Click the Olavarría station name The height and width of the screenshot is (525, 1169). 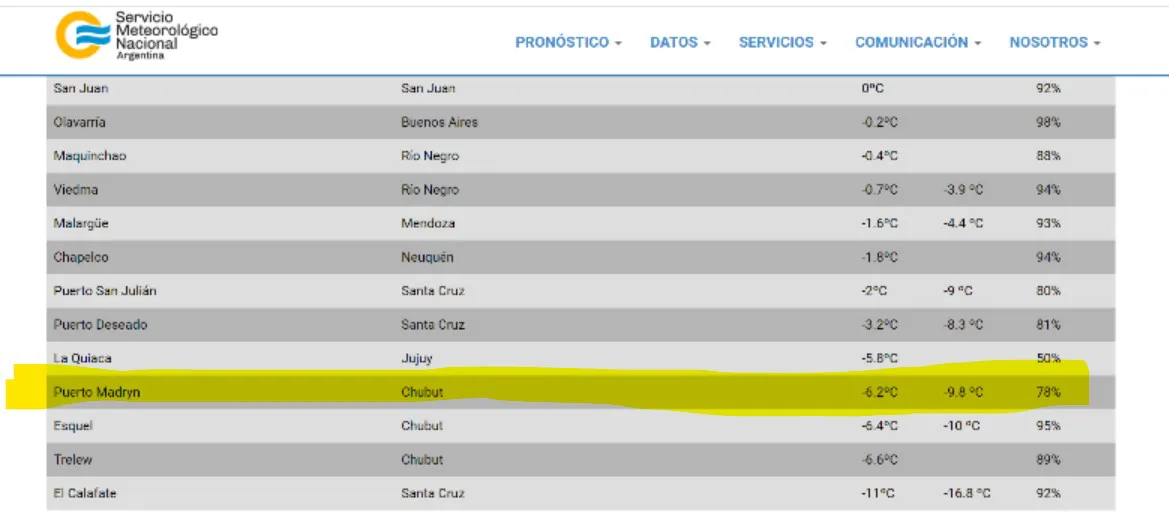[79, 122]
